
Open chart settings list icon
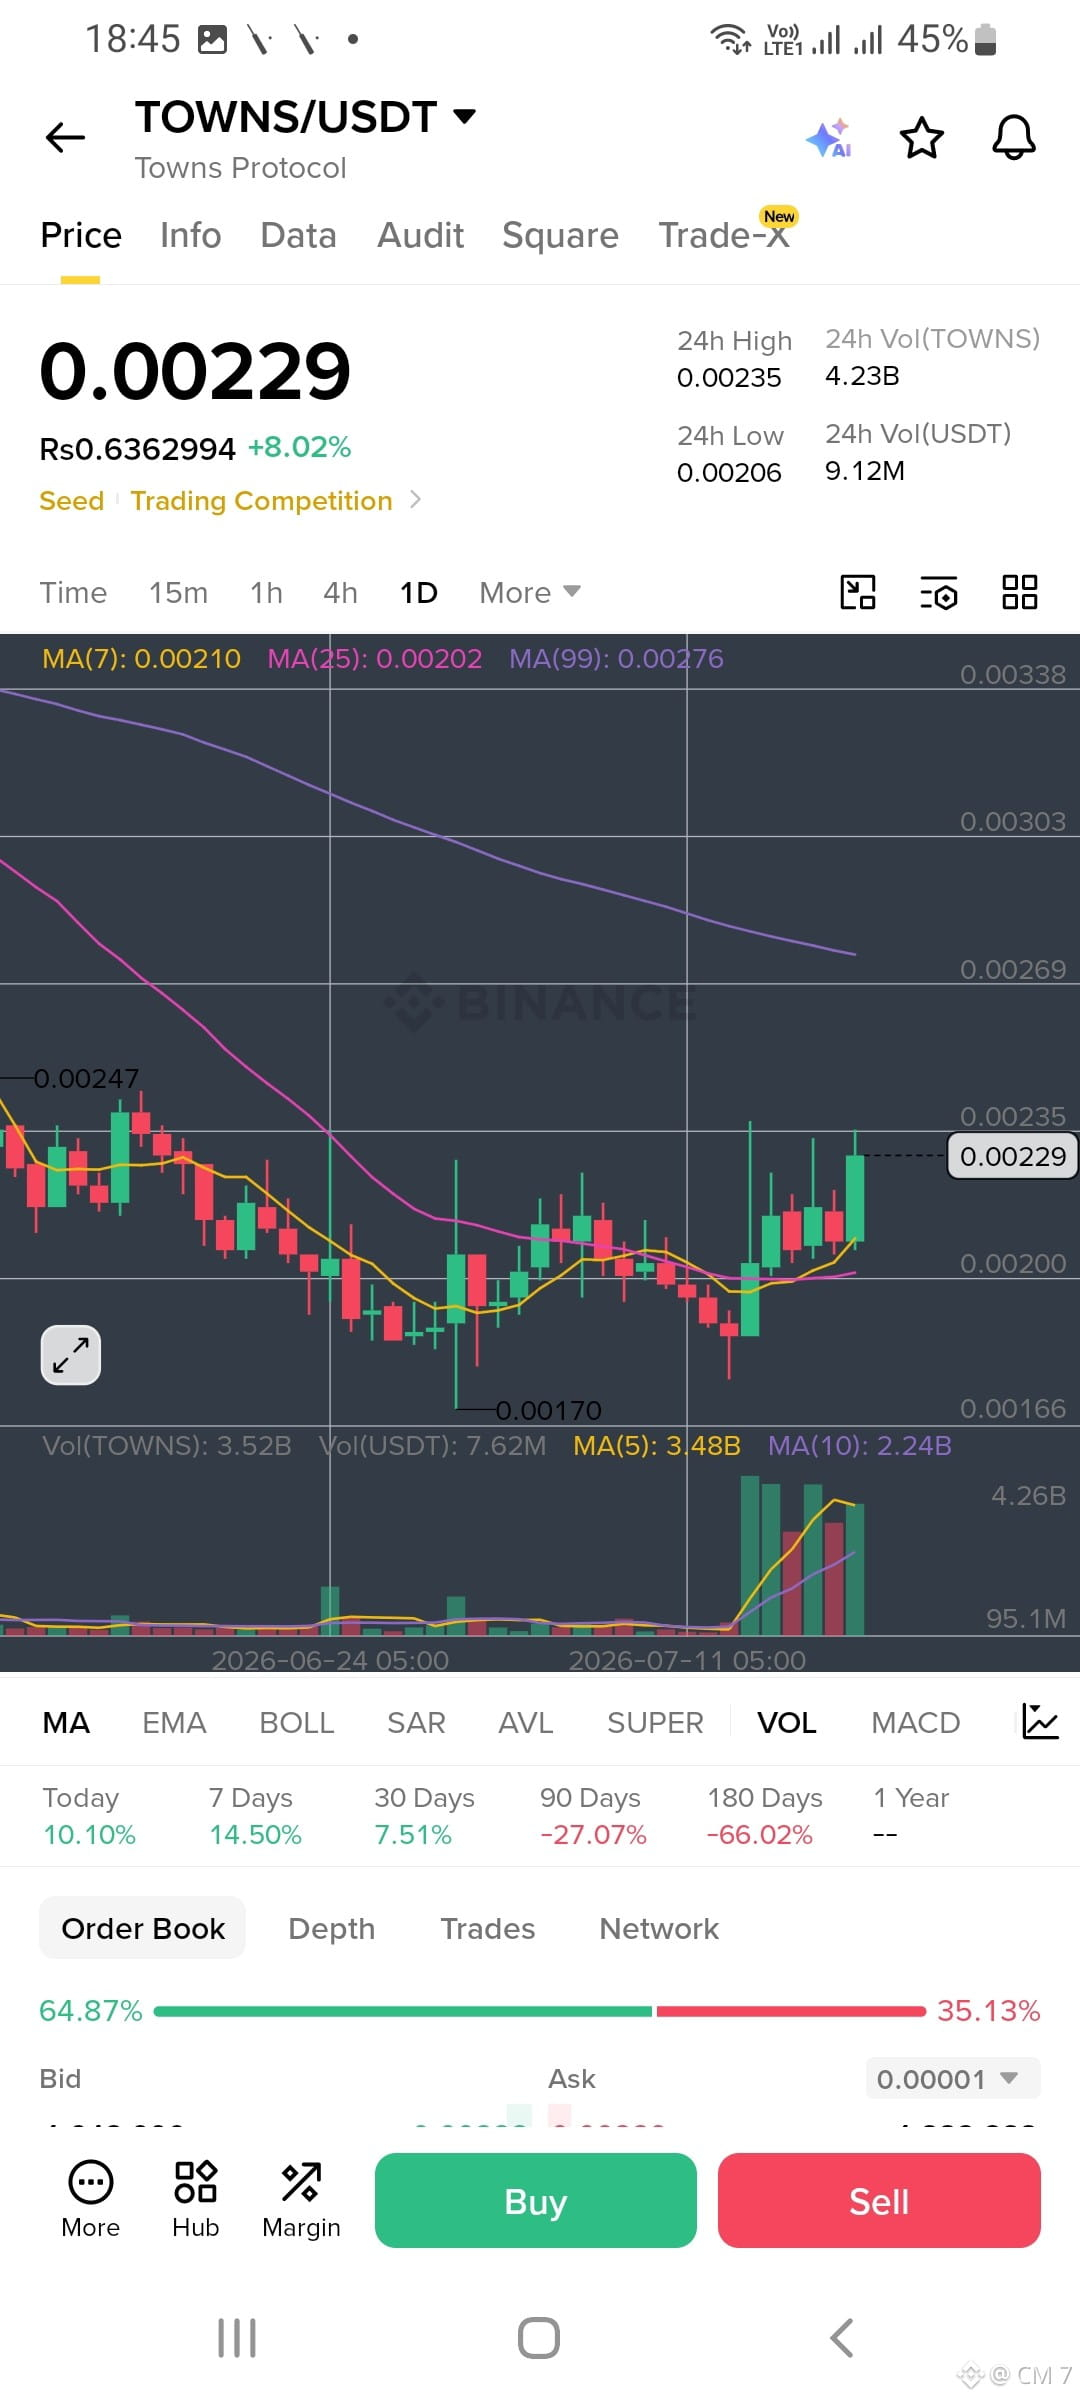pos(939,592)
